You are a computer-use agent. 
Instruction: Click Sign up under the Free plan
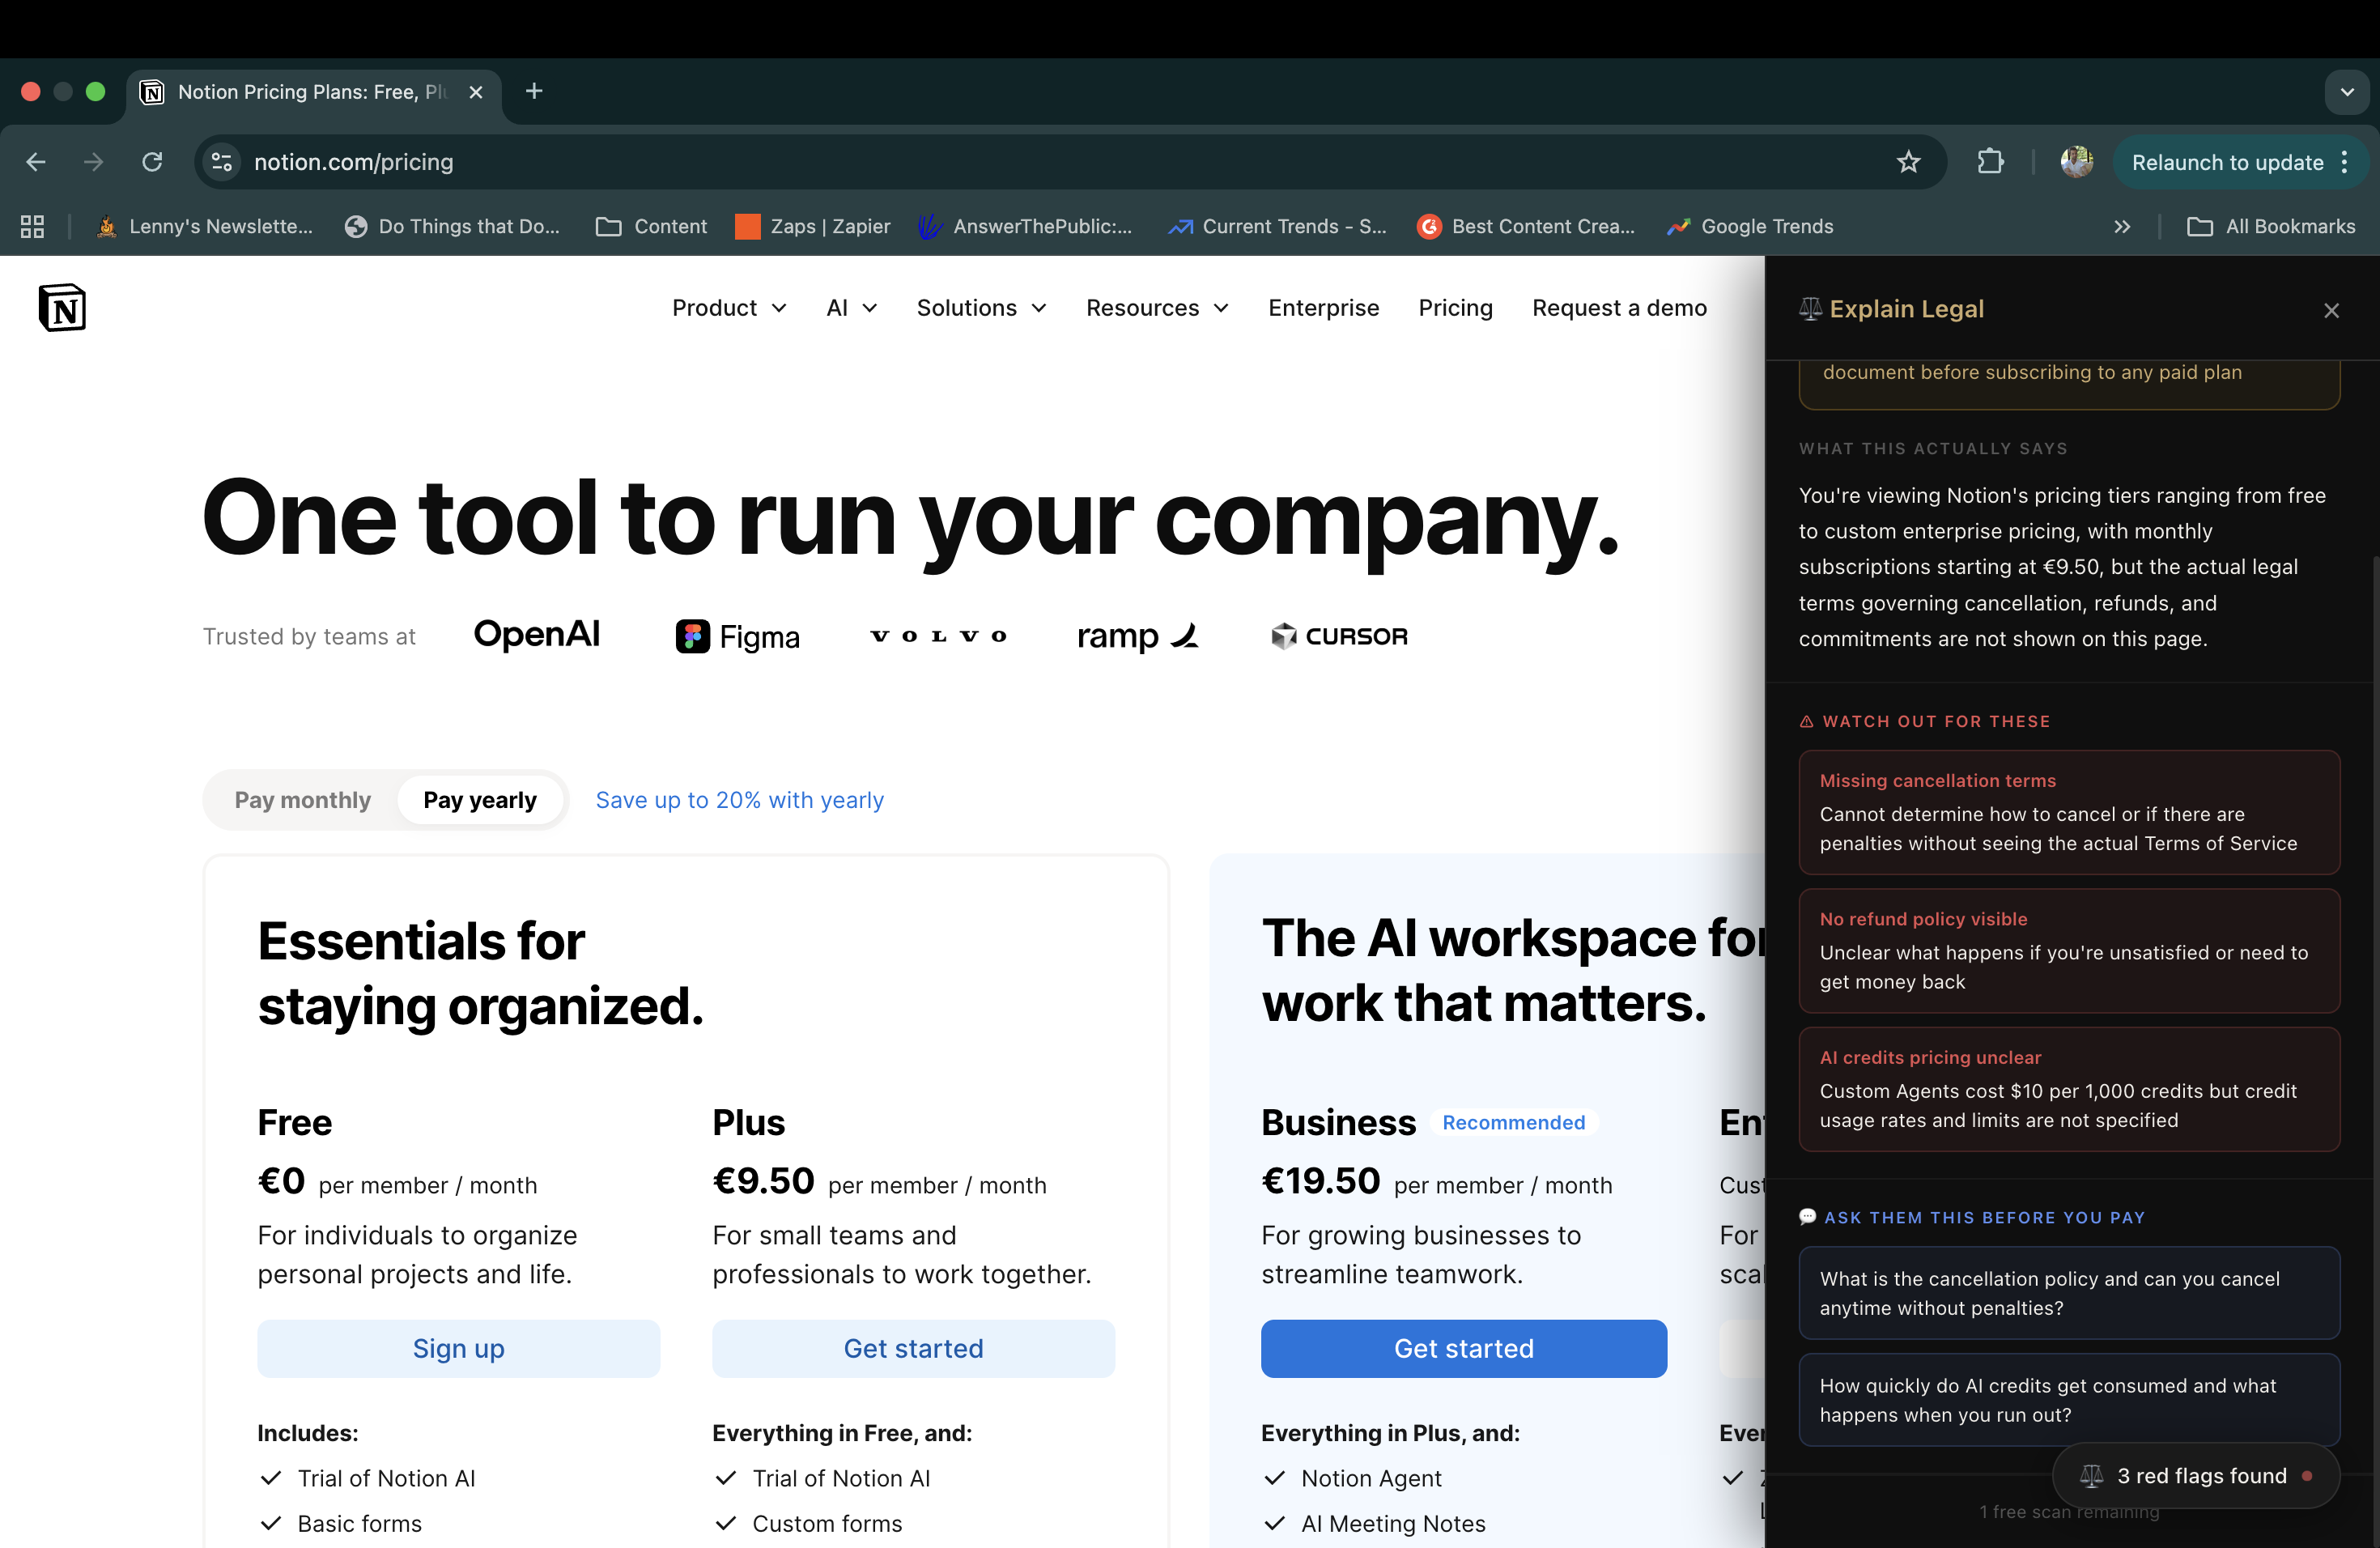(x=459, y=1348)
